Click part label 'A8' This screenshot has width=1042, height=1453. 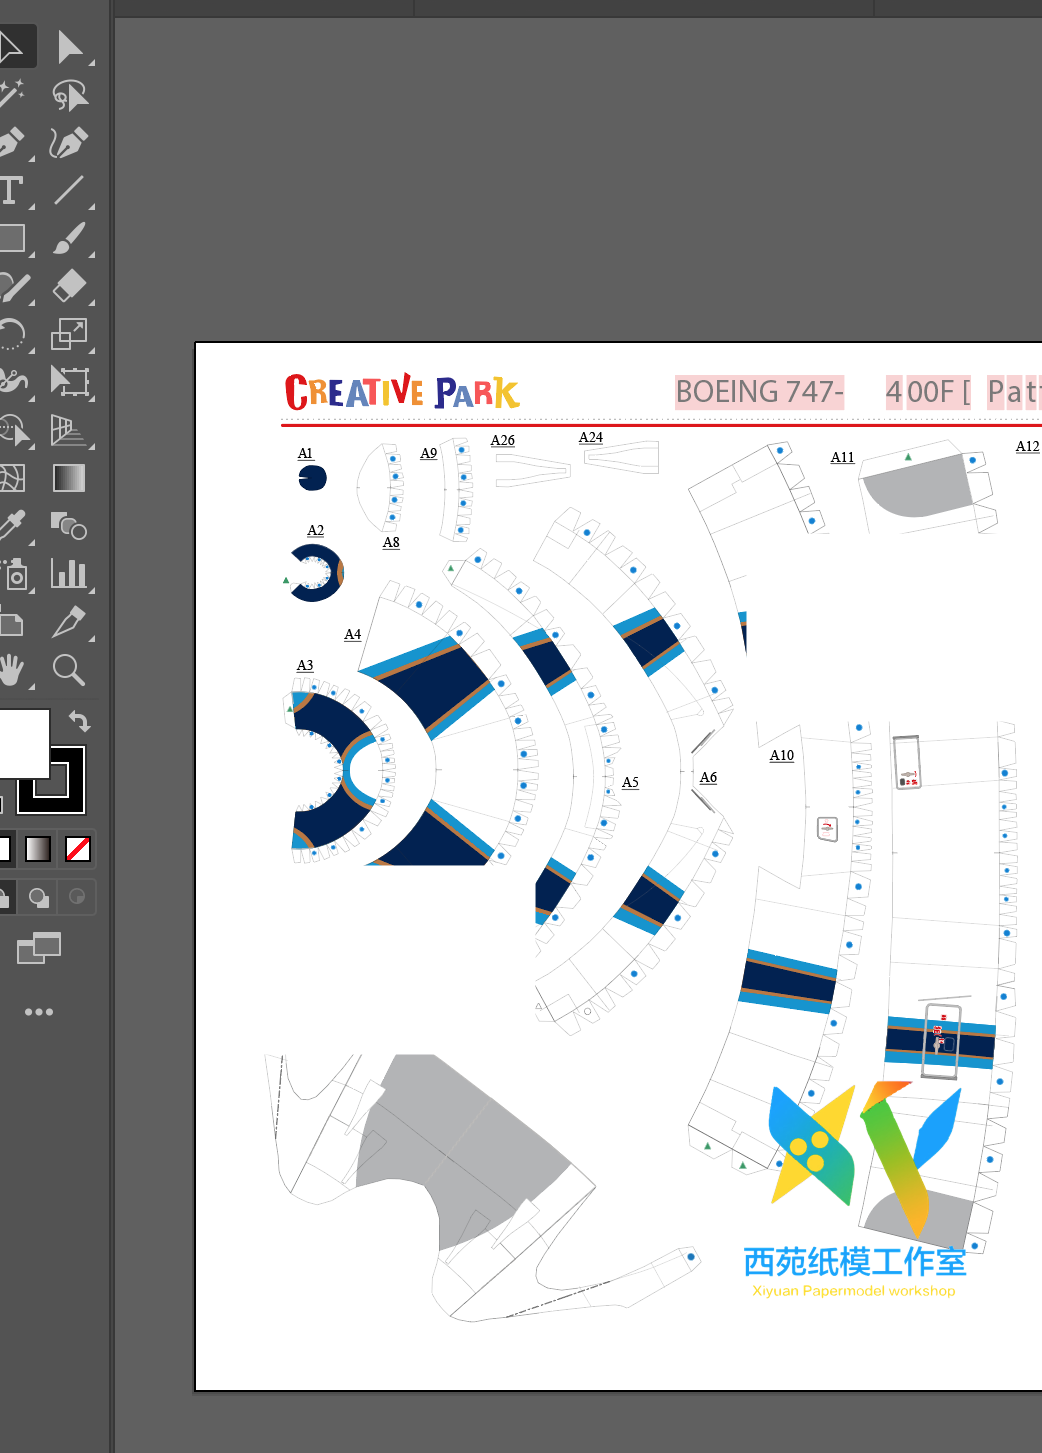[x=391, y=542]
